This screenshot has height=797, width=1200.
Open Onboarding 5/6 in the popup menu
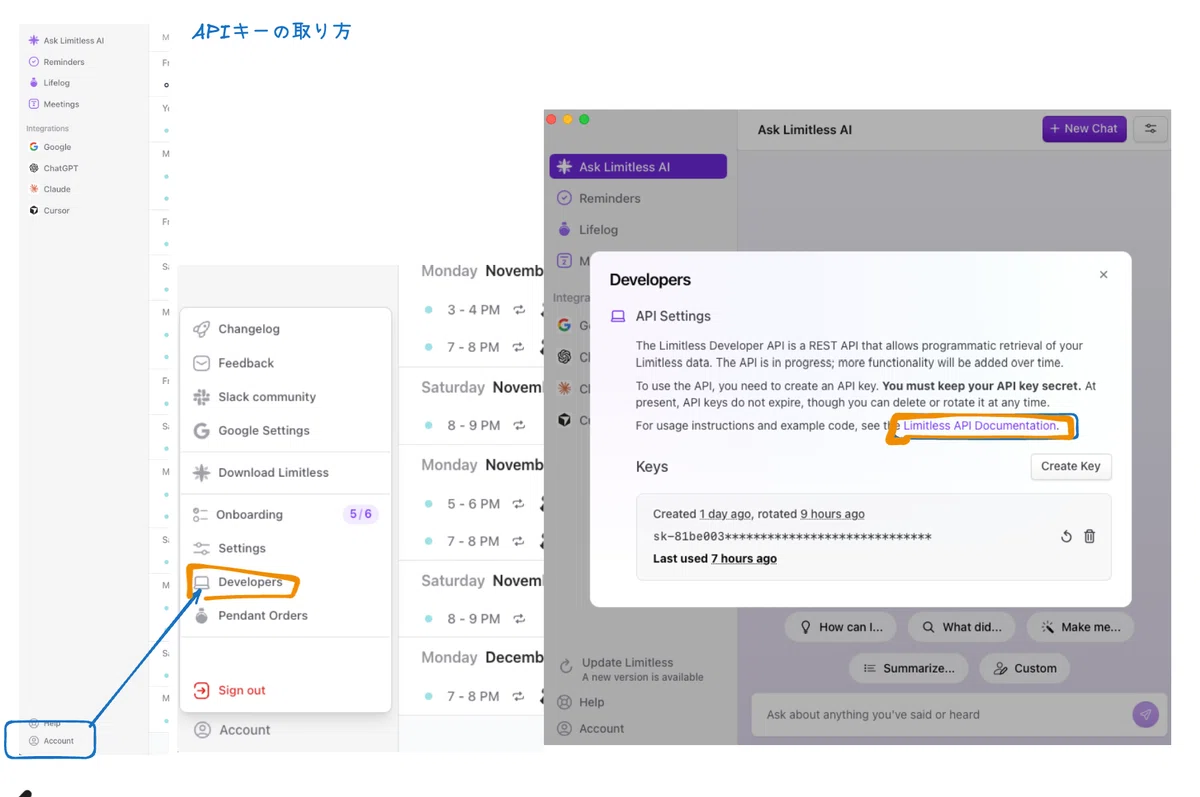[x=285, y=515]
